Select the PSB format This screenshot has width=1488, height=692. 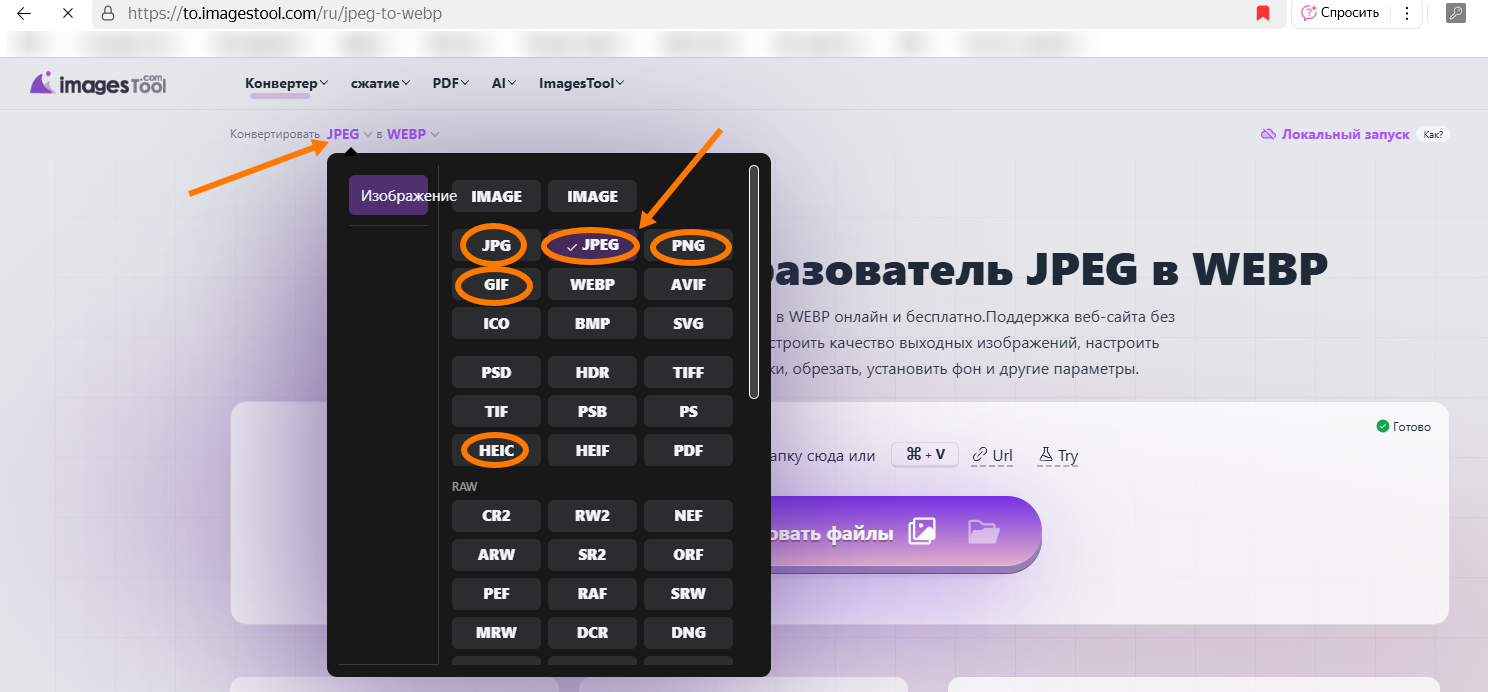(x=592, y=411)
